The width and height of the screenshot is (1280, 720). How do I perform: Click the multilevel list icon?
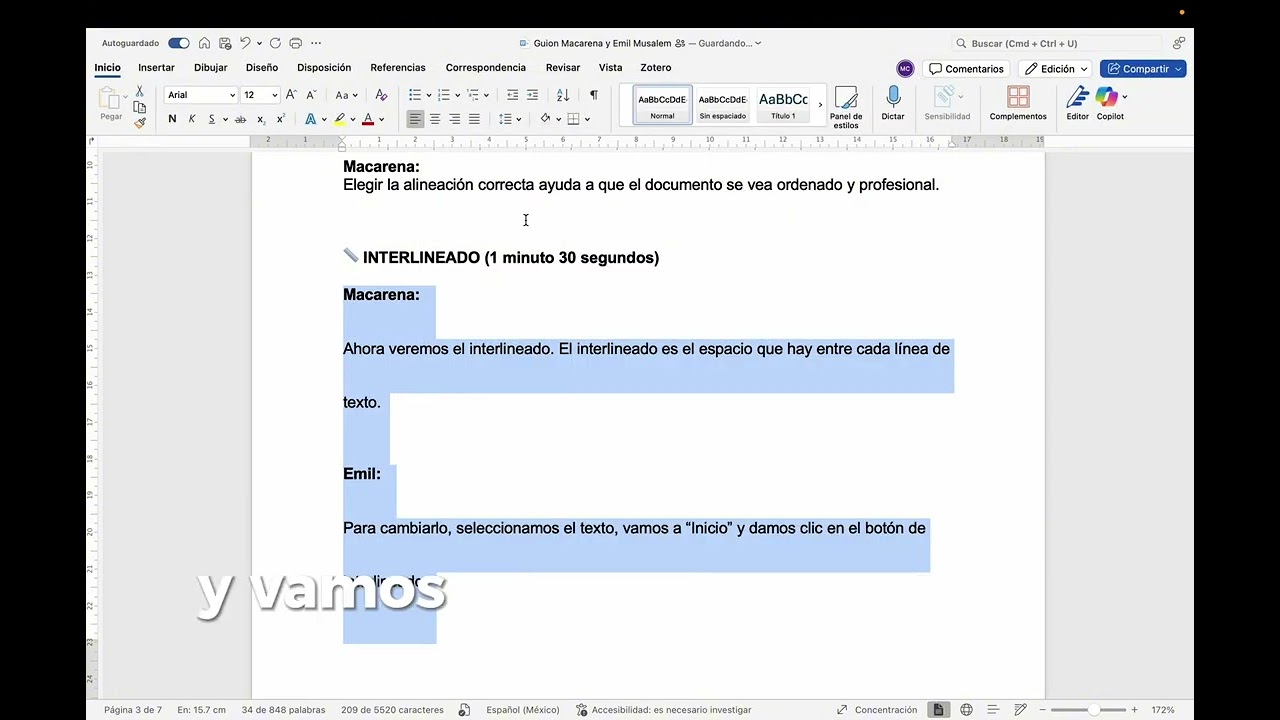pyautogui.click(x=473, y=95)
